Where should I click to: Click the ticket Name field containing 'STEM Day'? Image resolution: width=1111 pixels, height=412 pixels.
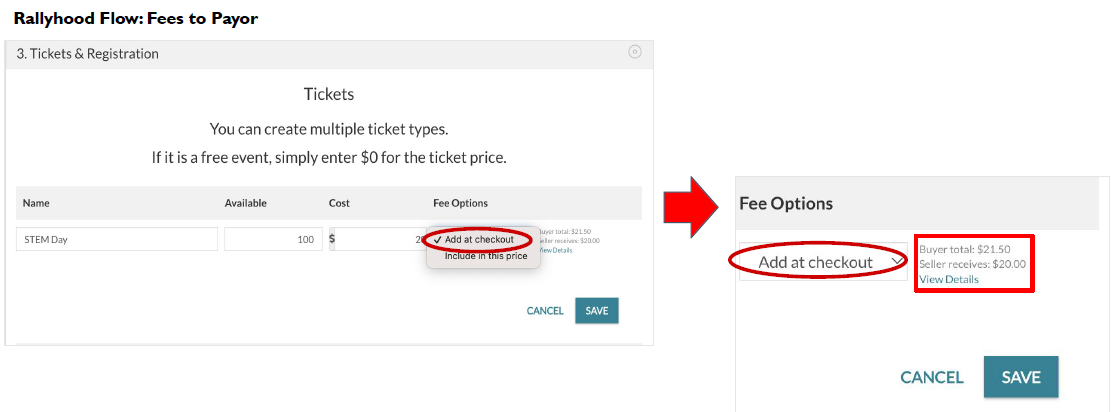pyautogui.click(x=118, y=239)
